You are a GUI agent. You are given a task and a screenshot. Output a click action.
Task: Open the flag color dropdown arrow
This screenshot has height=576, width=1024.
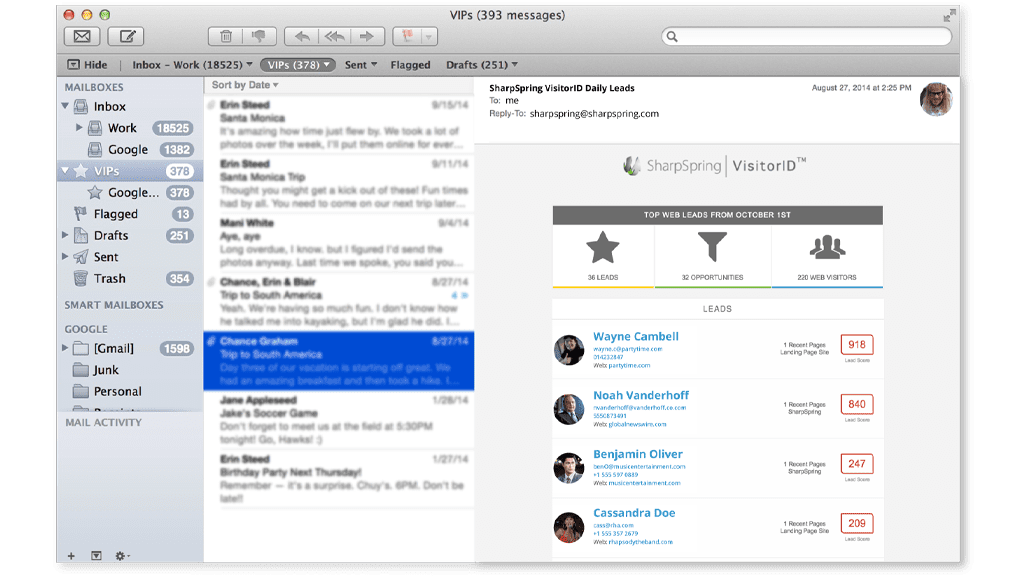[x=429, y=37]
